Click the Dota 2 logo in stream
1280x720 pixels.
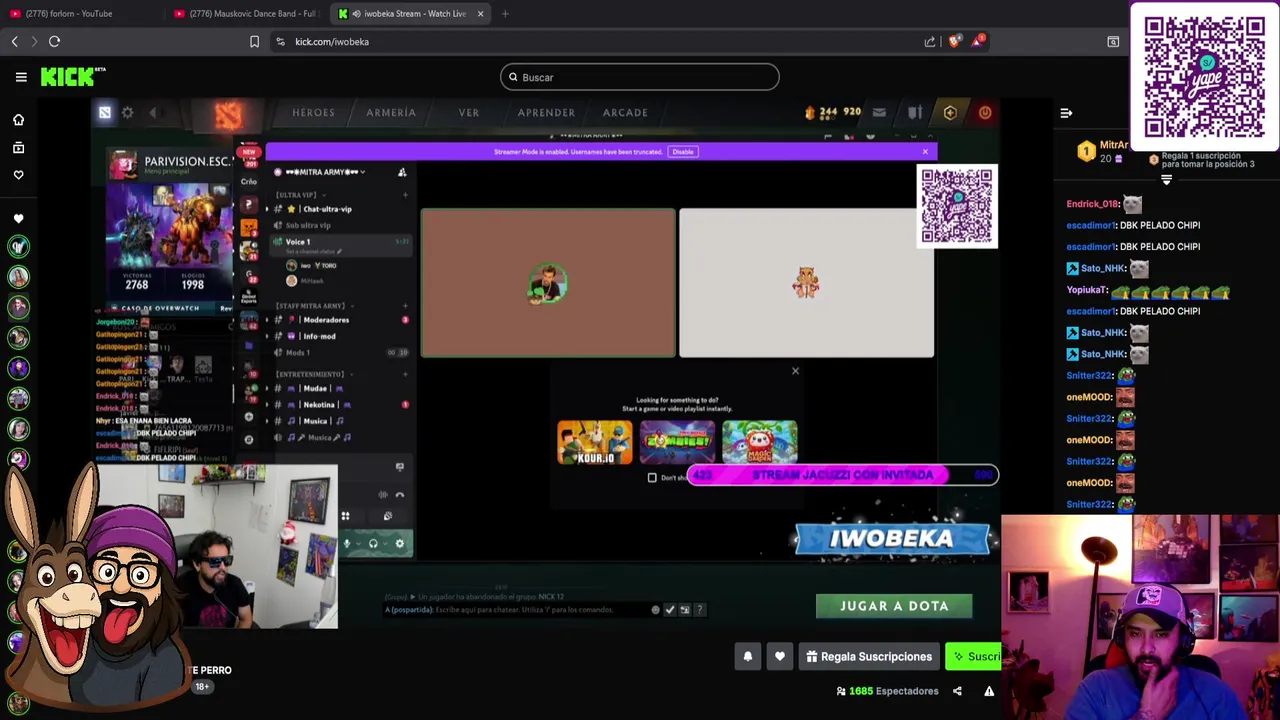(228, 114)
